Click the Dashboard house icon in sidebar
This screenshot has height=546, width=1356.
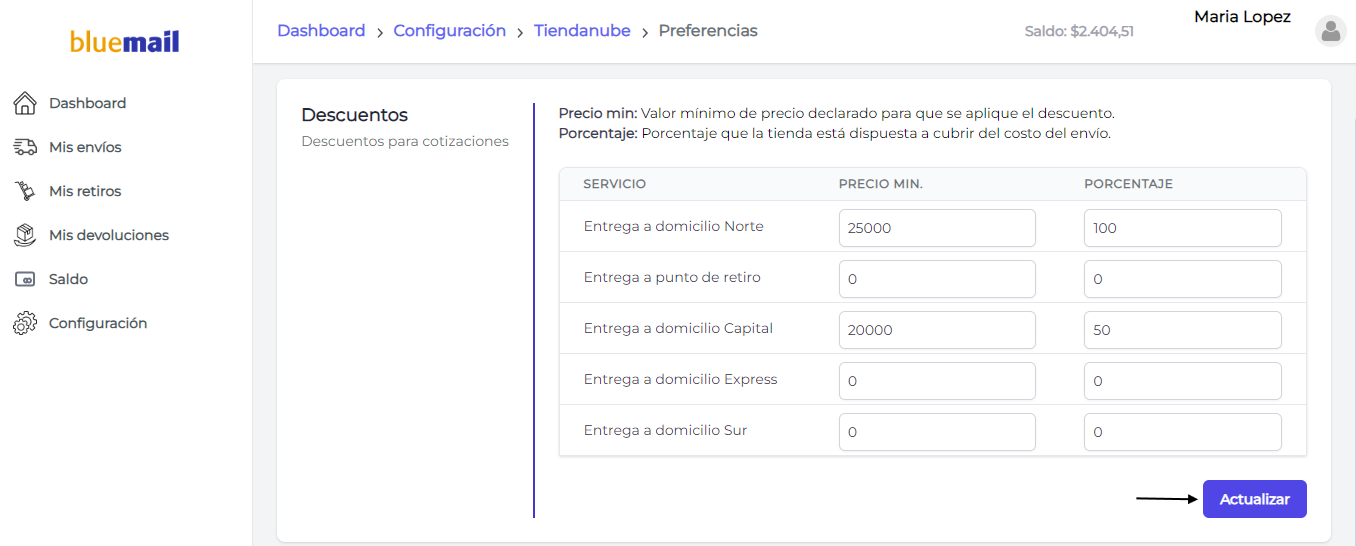pos(25,103)
